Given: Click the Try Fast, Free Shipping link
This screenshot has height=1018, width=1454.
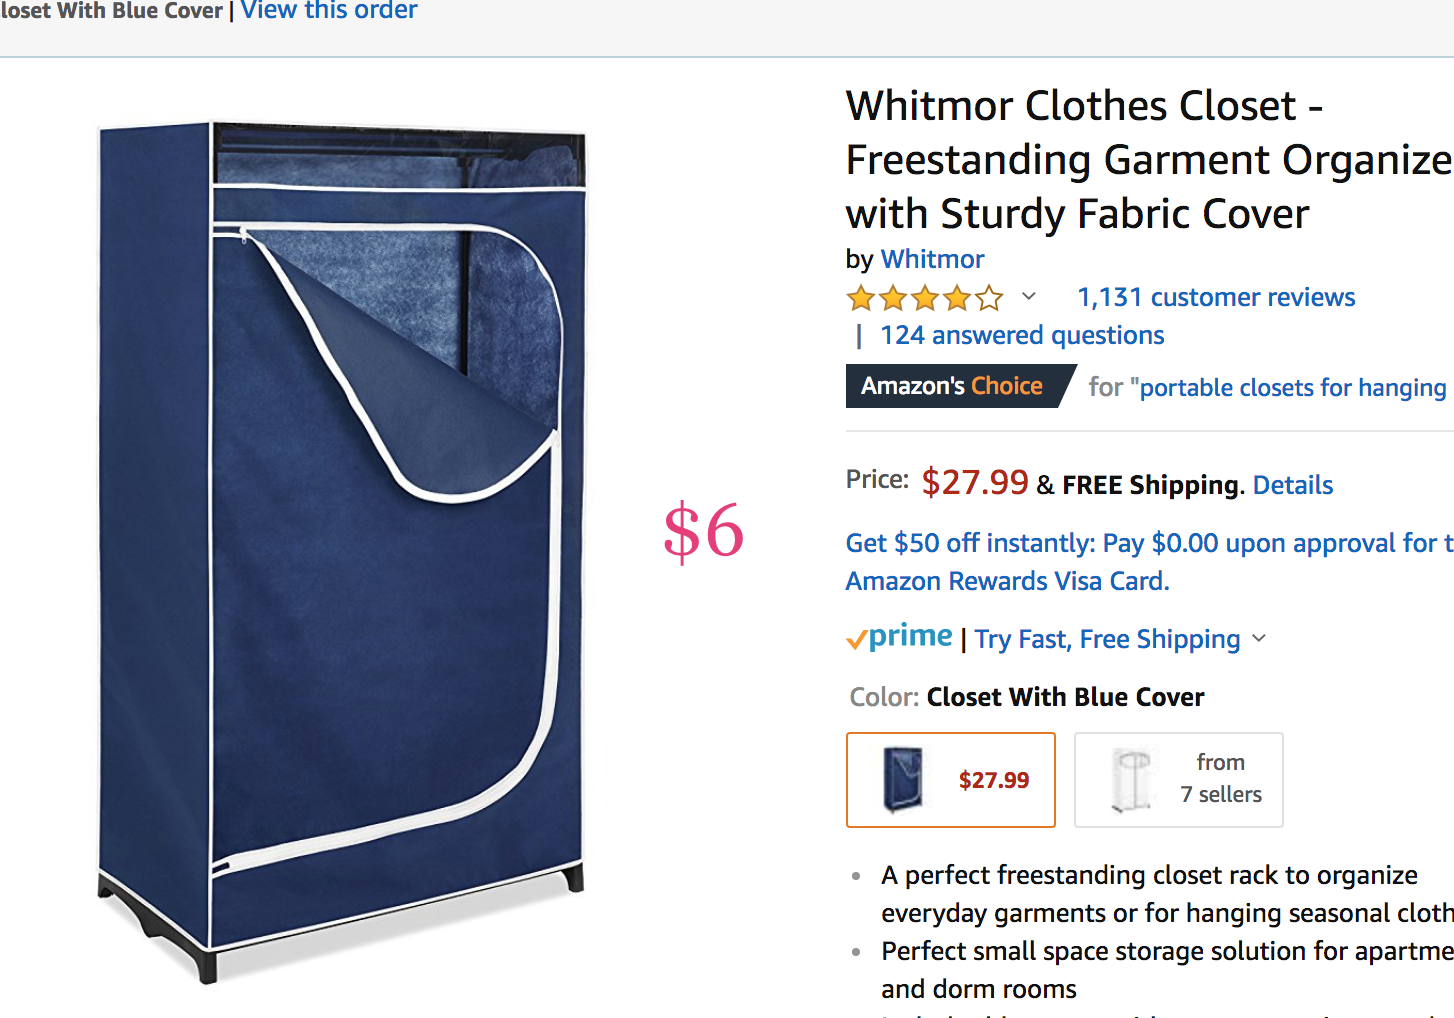Looking at the screenshot, I should pyautogui.click(x=1107, y=639).
